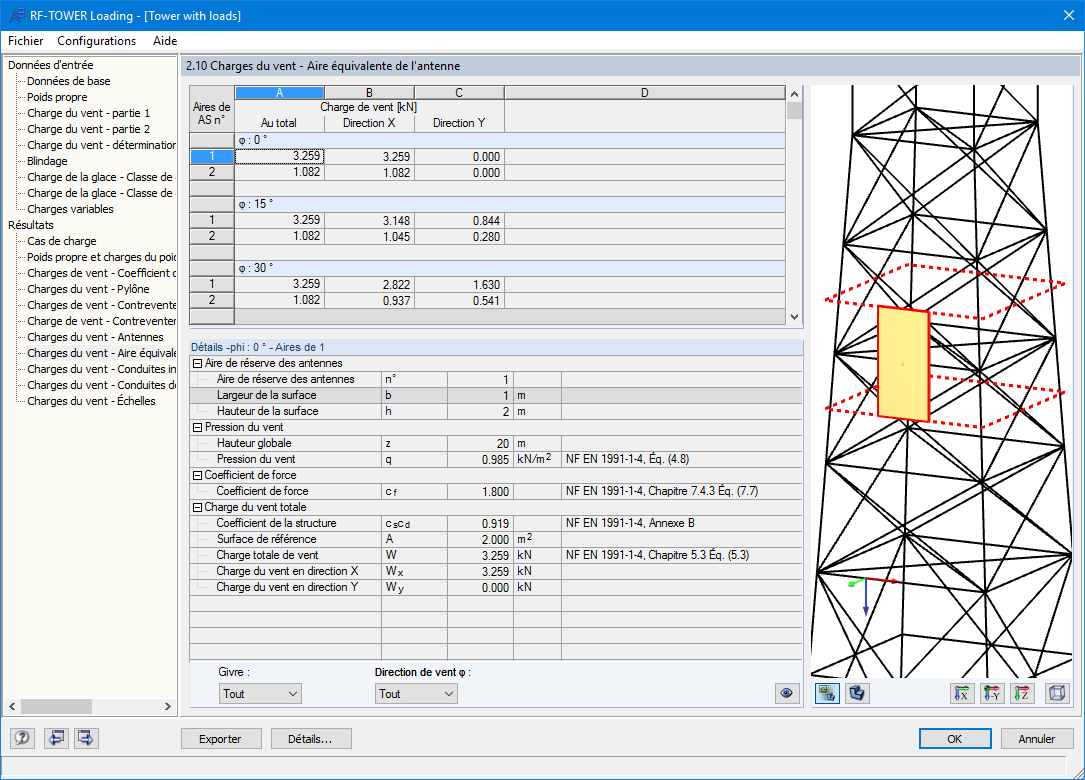Select Cas de charge result item
The width and height of the screenshot is (1085, 780).
[62, 241]
